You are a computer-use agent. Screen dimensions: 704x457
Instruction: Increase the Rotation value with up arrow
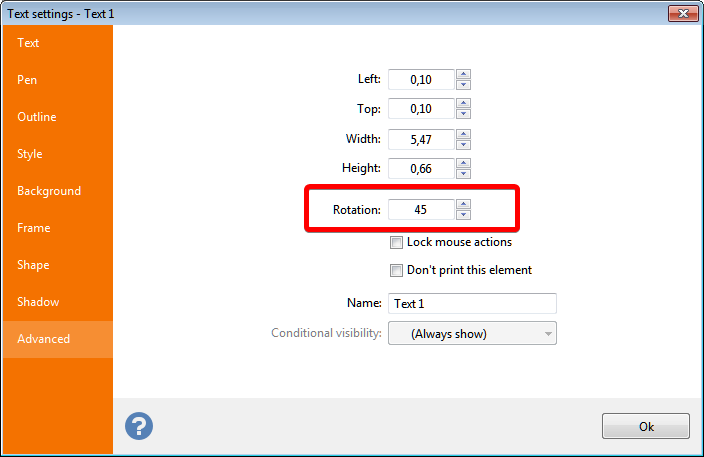(x=463, y=205)
